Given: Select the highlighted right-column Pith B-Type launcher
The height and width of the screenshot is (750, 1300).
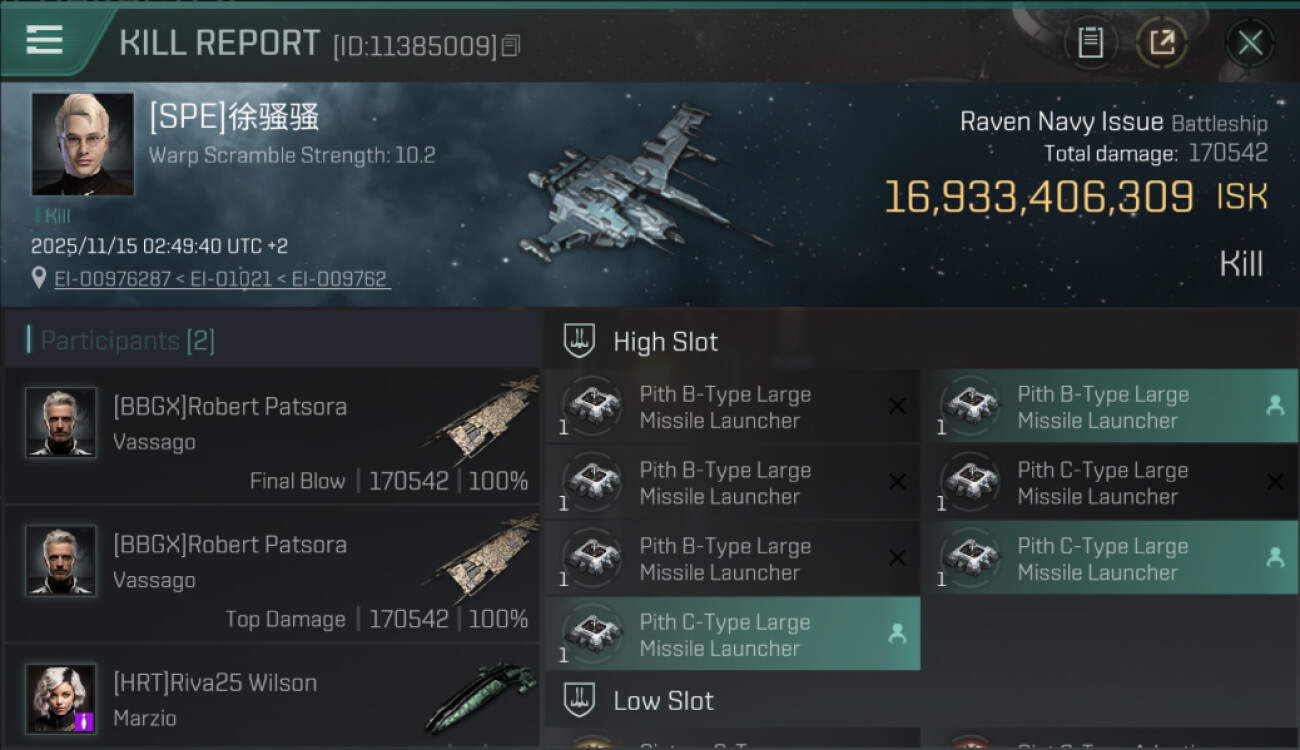Looking at the screenshot, I should tap(1110, 407).
